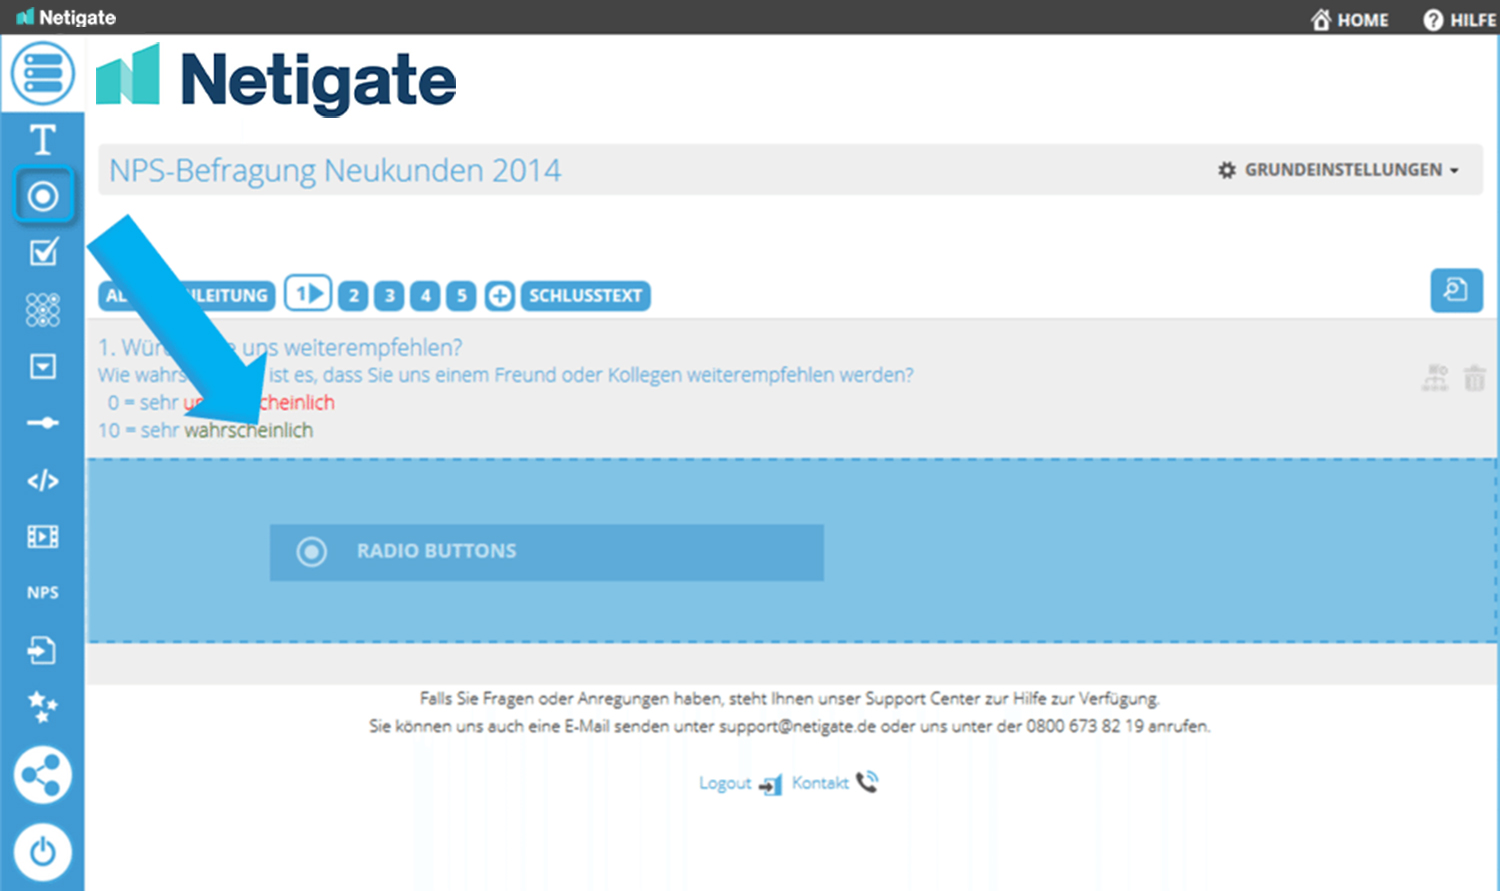
Task: Add a new page with plus button
Action: tap(499, 296)
